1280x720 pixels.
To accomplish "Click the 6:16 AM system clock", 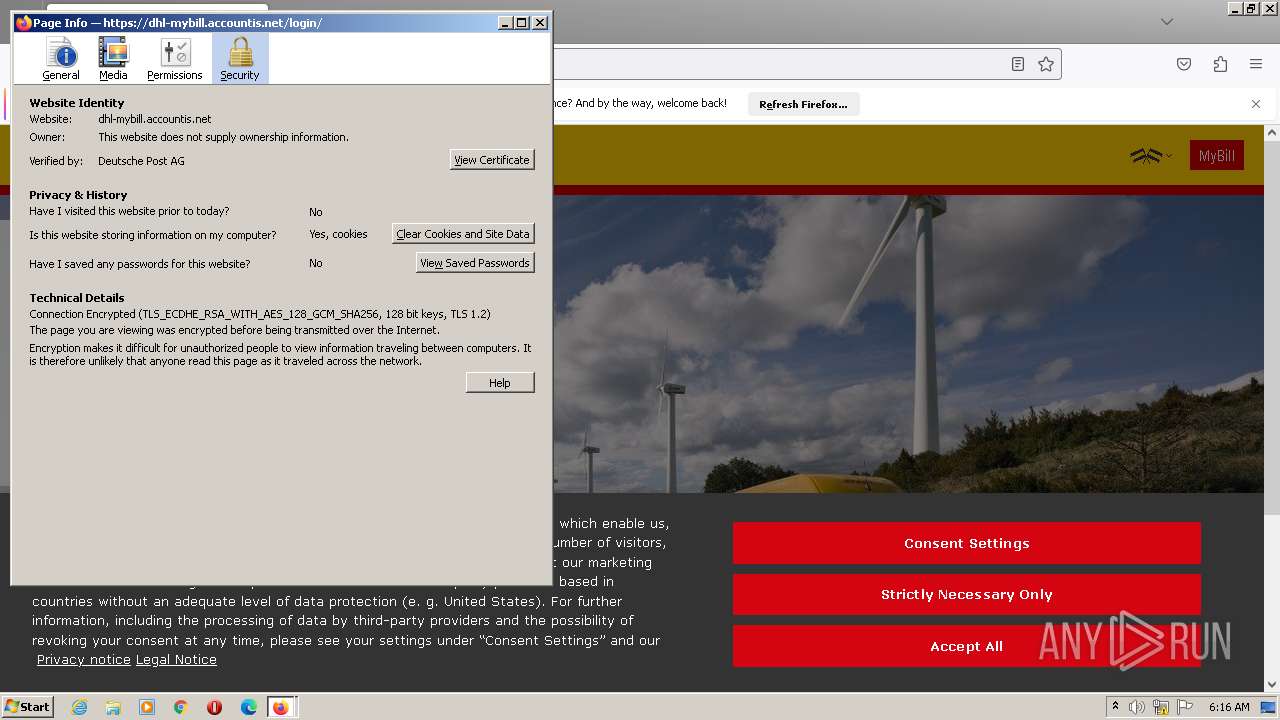I will click(x=1229, y=707).
